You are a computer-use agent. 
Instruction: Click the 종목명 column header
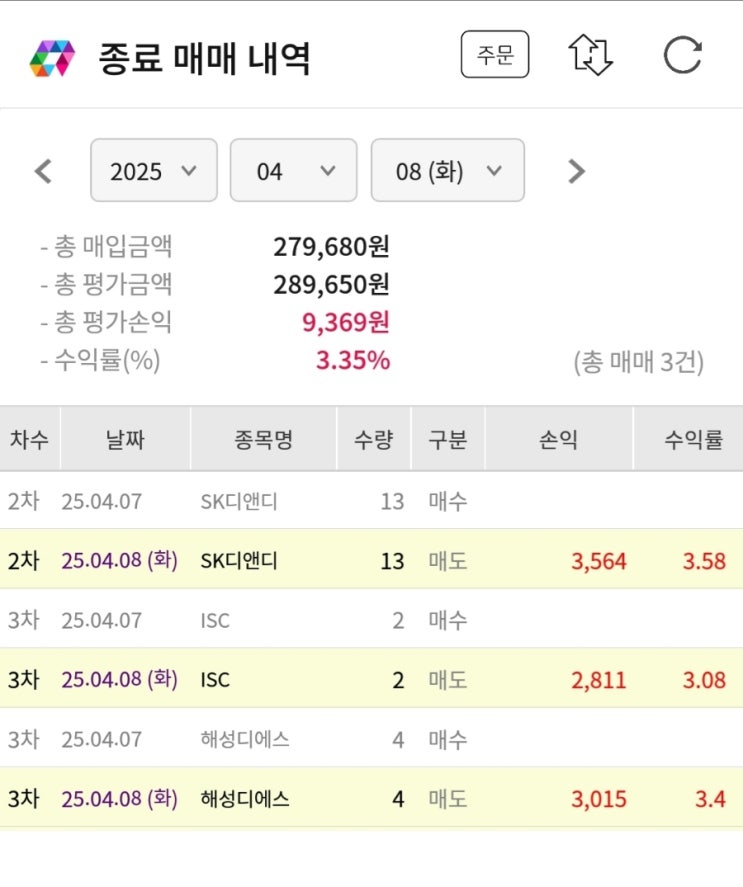tap(263, 439)
